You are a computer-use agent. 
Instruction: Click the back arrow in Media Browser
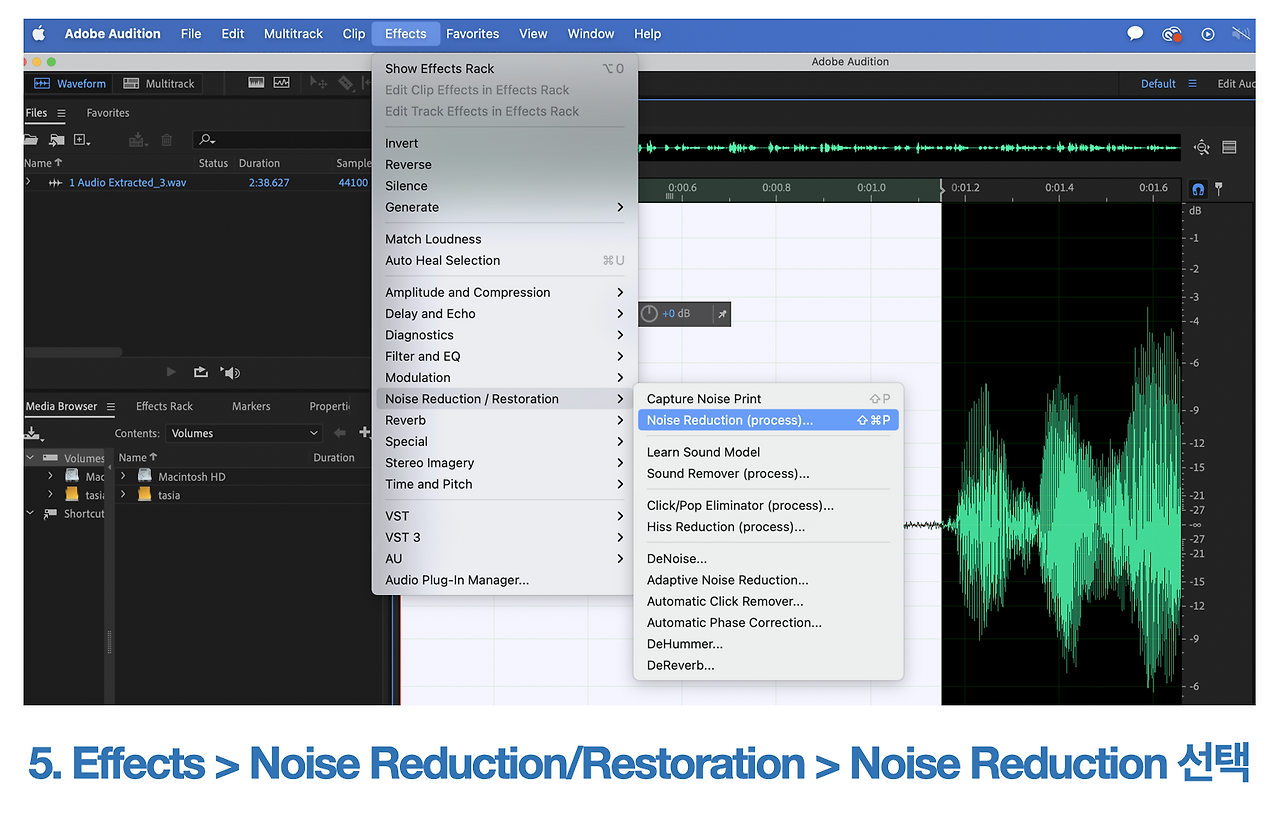tap(340, 433)
